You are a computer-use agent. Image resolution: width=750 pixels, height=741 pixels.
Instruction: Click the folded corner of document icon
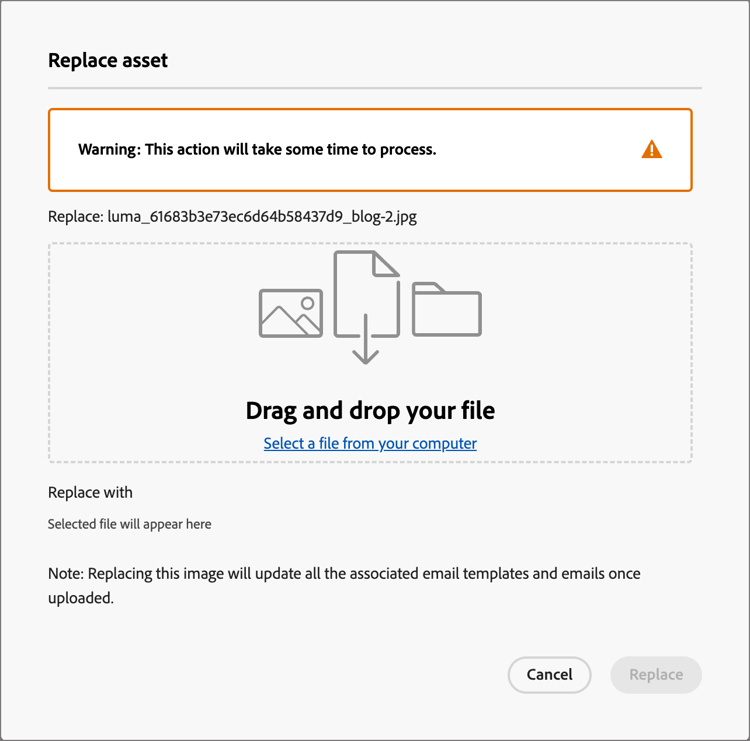[386, 264]
